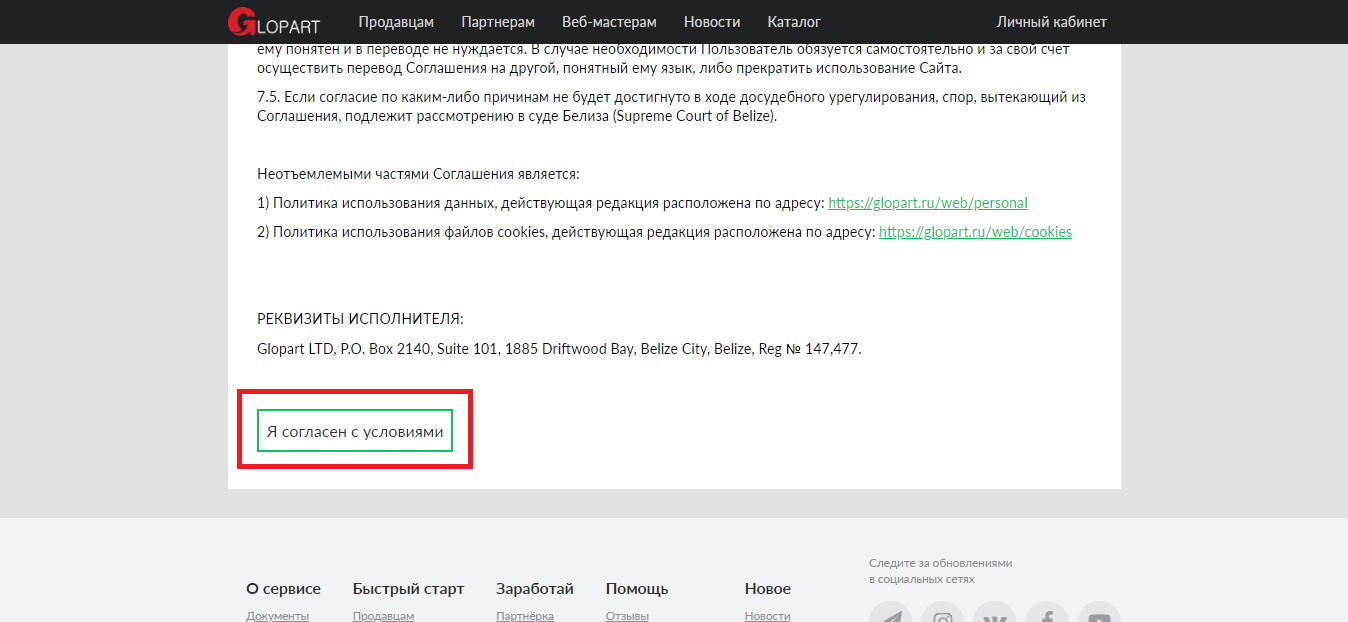
Task: Open the Новости header menu item
Action: point(712,22)
